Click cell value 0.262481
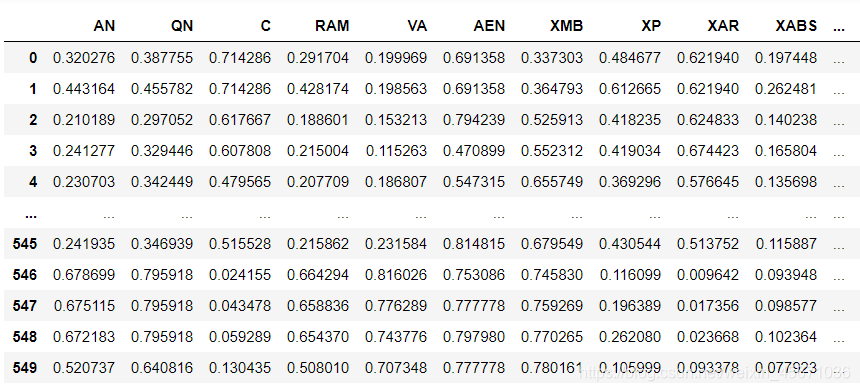Viewport: 860px width, 391px height. tap(786, 89)
